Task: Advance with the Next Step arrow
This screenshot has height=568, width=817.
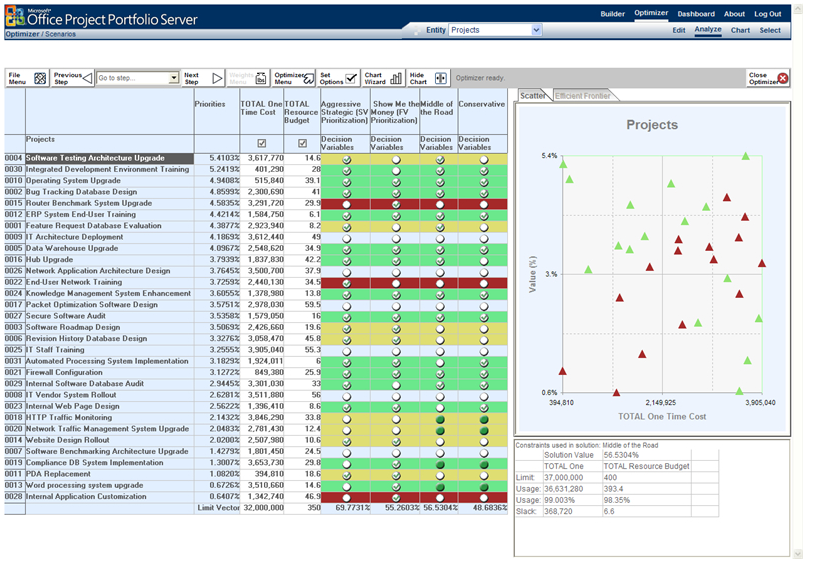Action: pyautogui.click(x=217, y=79)
